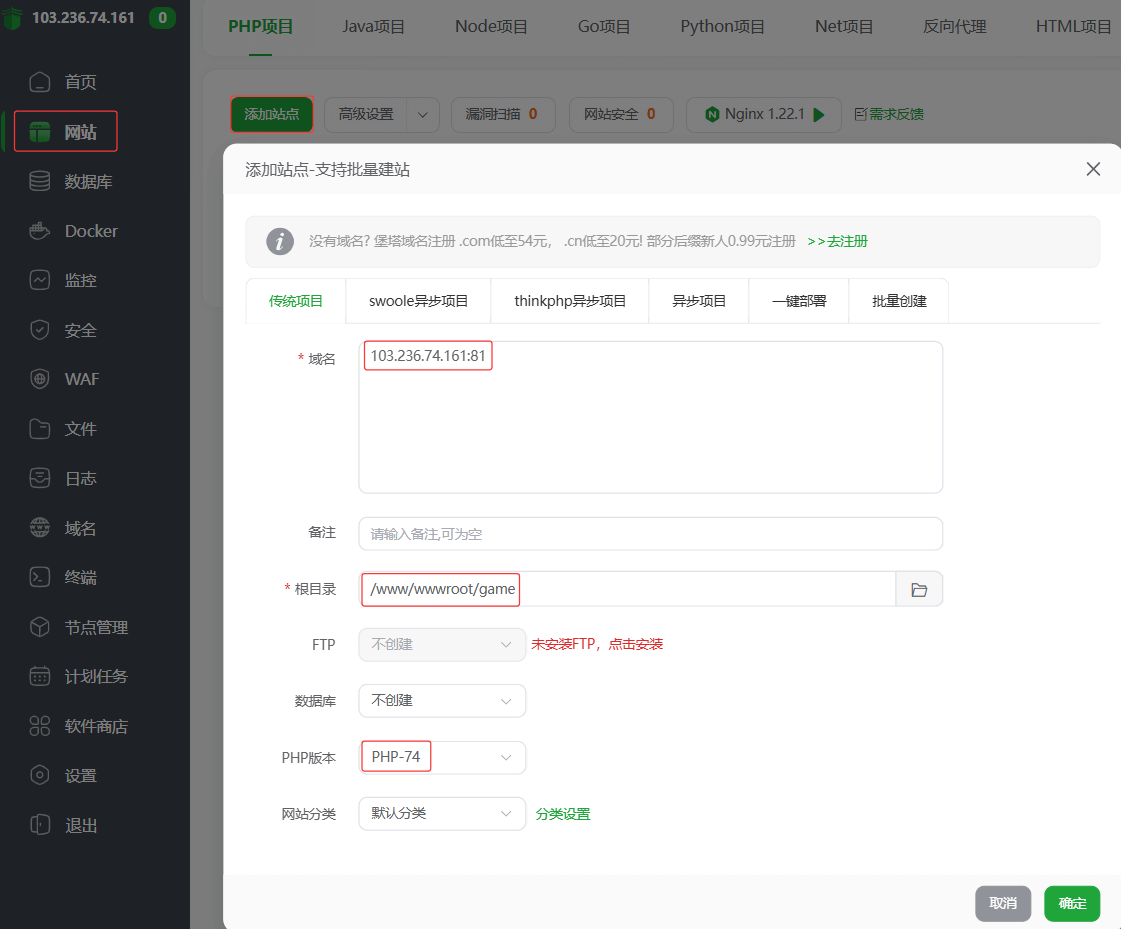Click the Scheduled Tasks (计划任务) calendar icon
1121x929 pixels.
[40, 676]
